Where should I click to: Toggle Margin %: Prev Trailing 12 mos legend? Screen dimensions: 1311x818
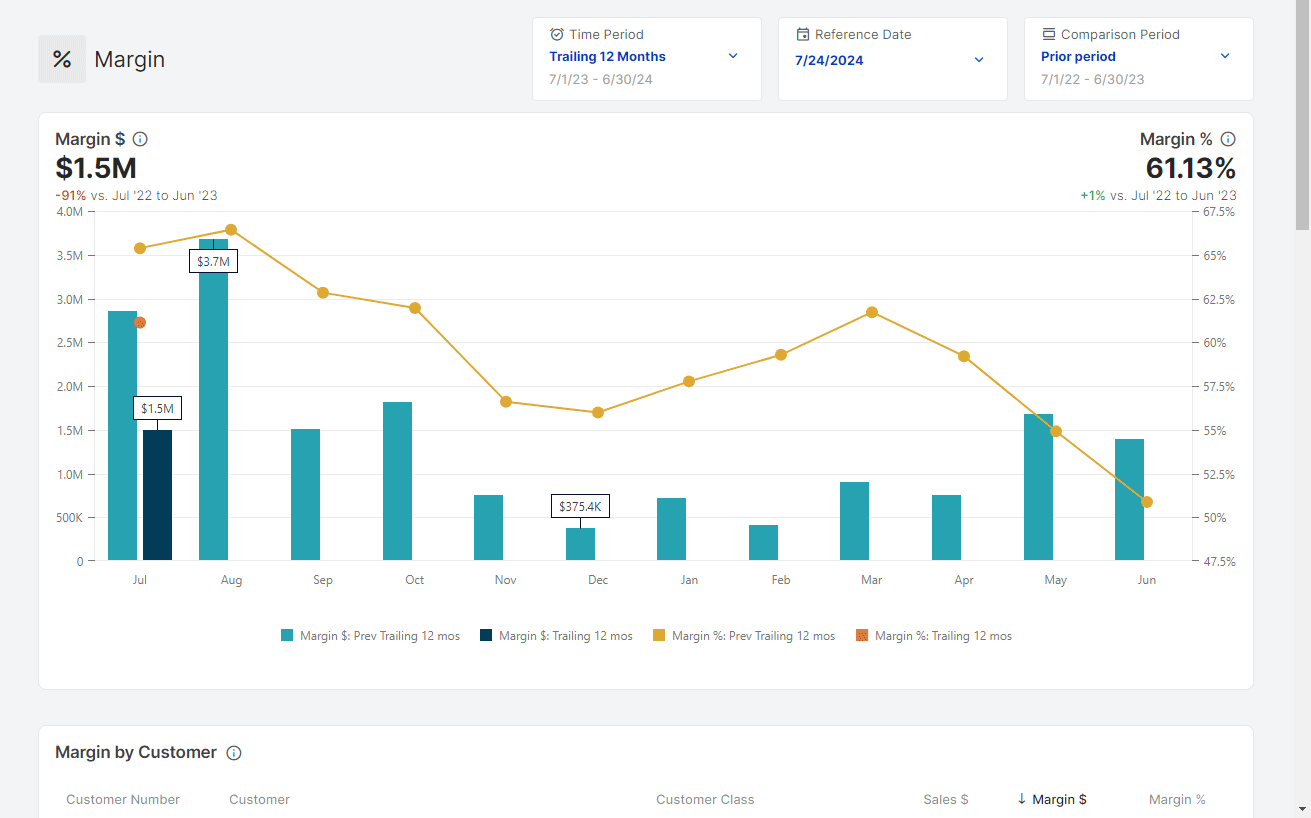coord(743,636)
